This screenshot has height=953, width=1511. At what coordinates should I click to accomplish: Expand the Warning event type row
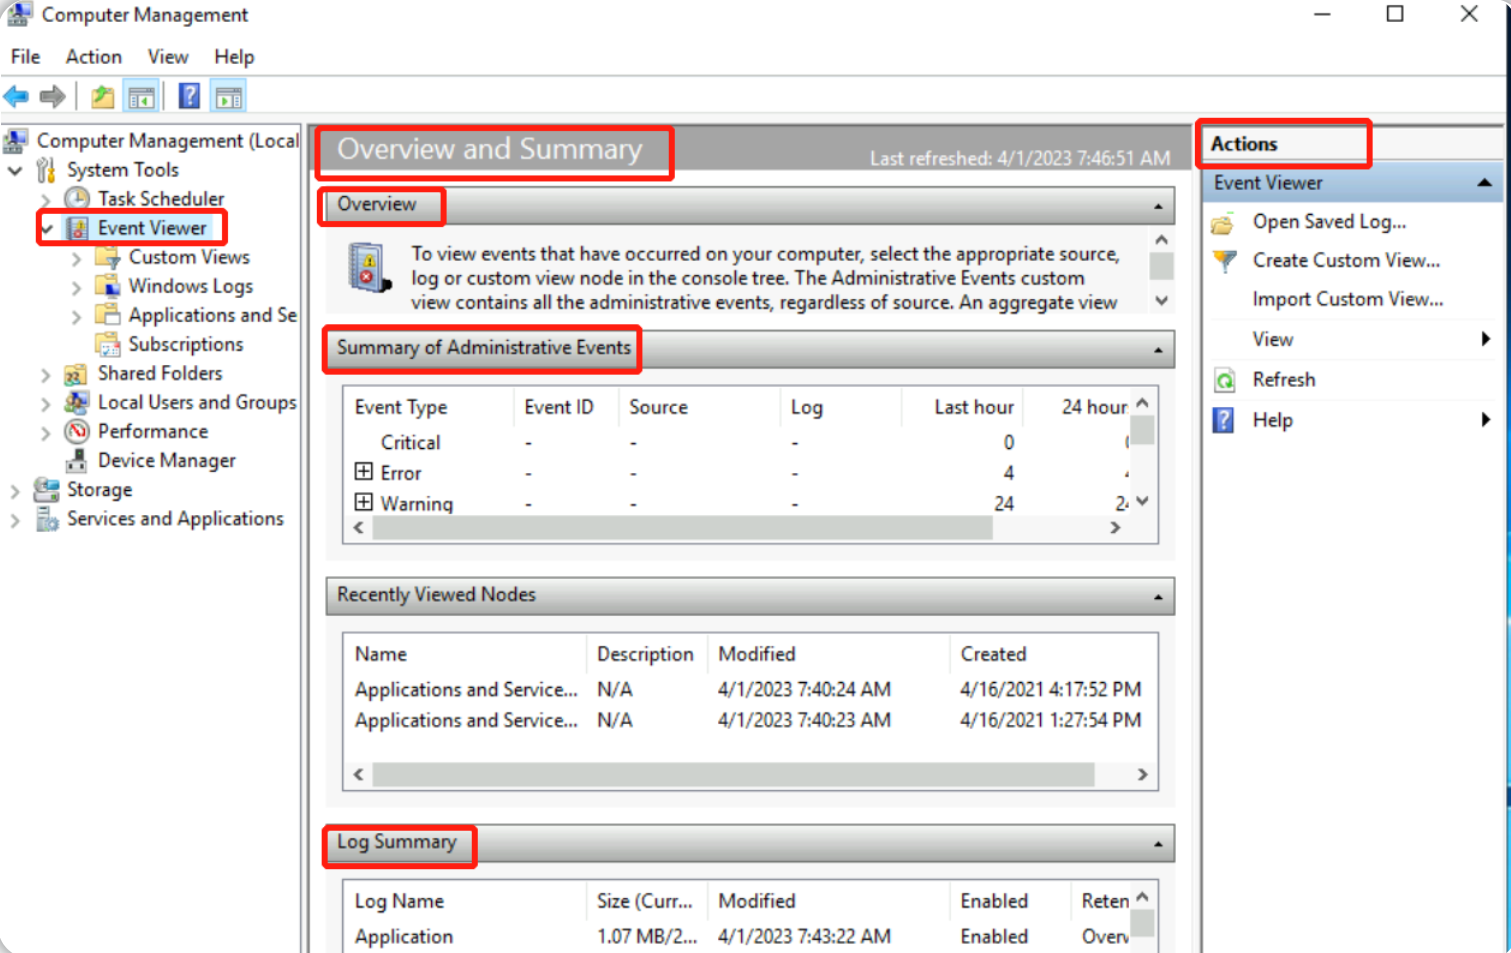point(364,502)
